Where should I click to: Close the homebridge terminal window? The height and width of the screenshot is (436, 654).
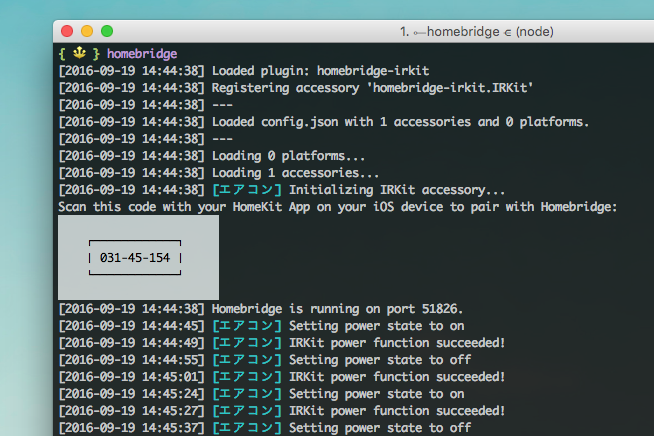67,31
